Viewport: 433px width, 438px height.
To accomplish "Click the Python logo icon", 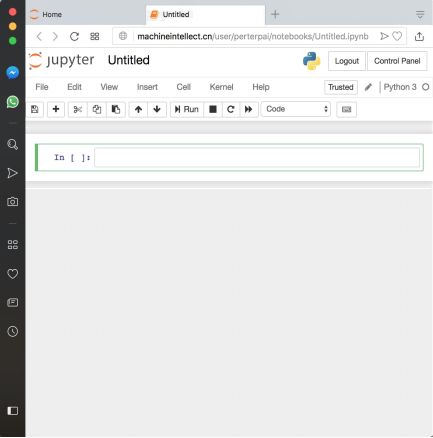I will (x=311, y=61).
